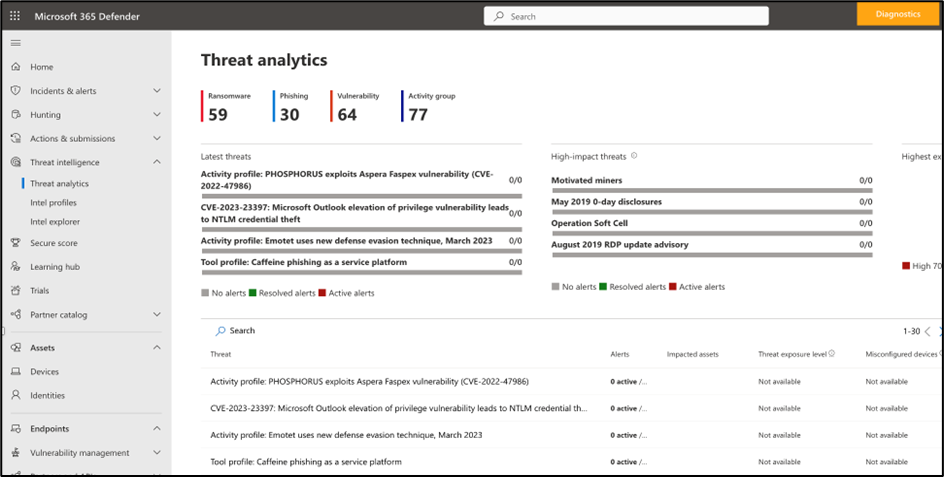Open Operation Soft Cell threat

(x=589, y=223)
